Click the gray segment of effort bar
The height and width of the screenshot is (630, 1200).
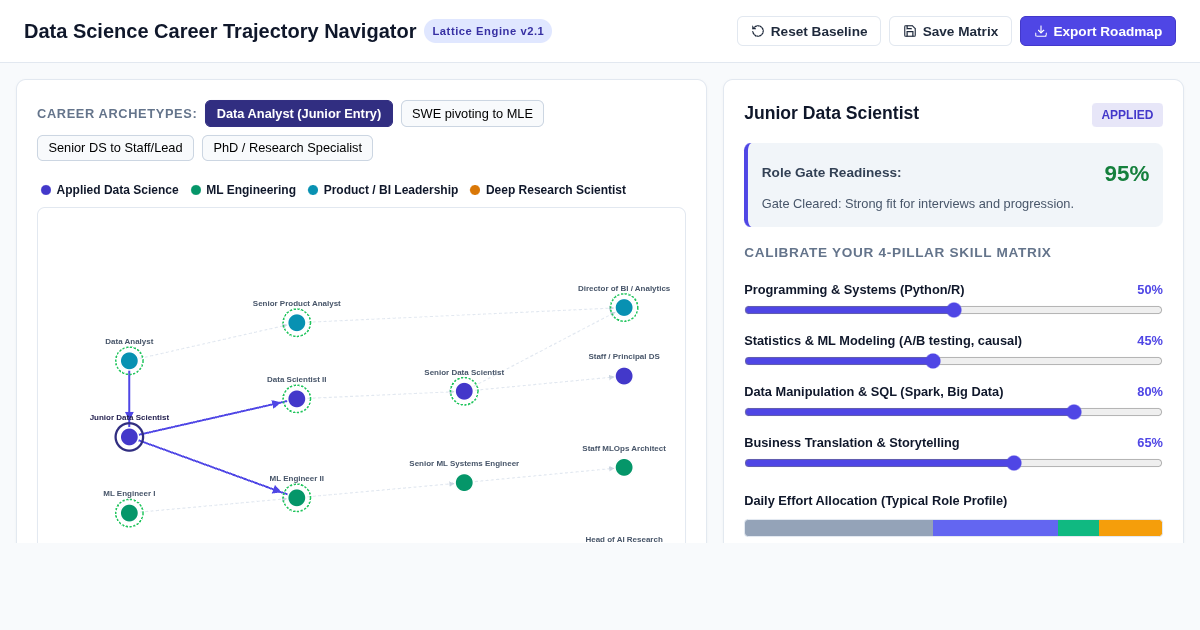pyautogui.click(x=839, y=528)
